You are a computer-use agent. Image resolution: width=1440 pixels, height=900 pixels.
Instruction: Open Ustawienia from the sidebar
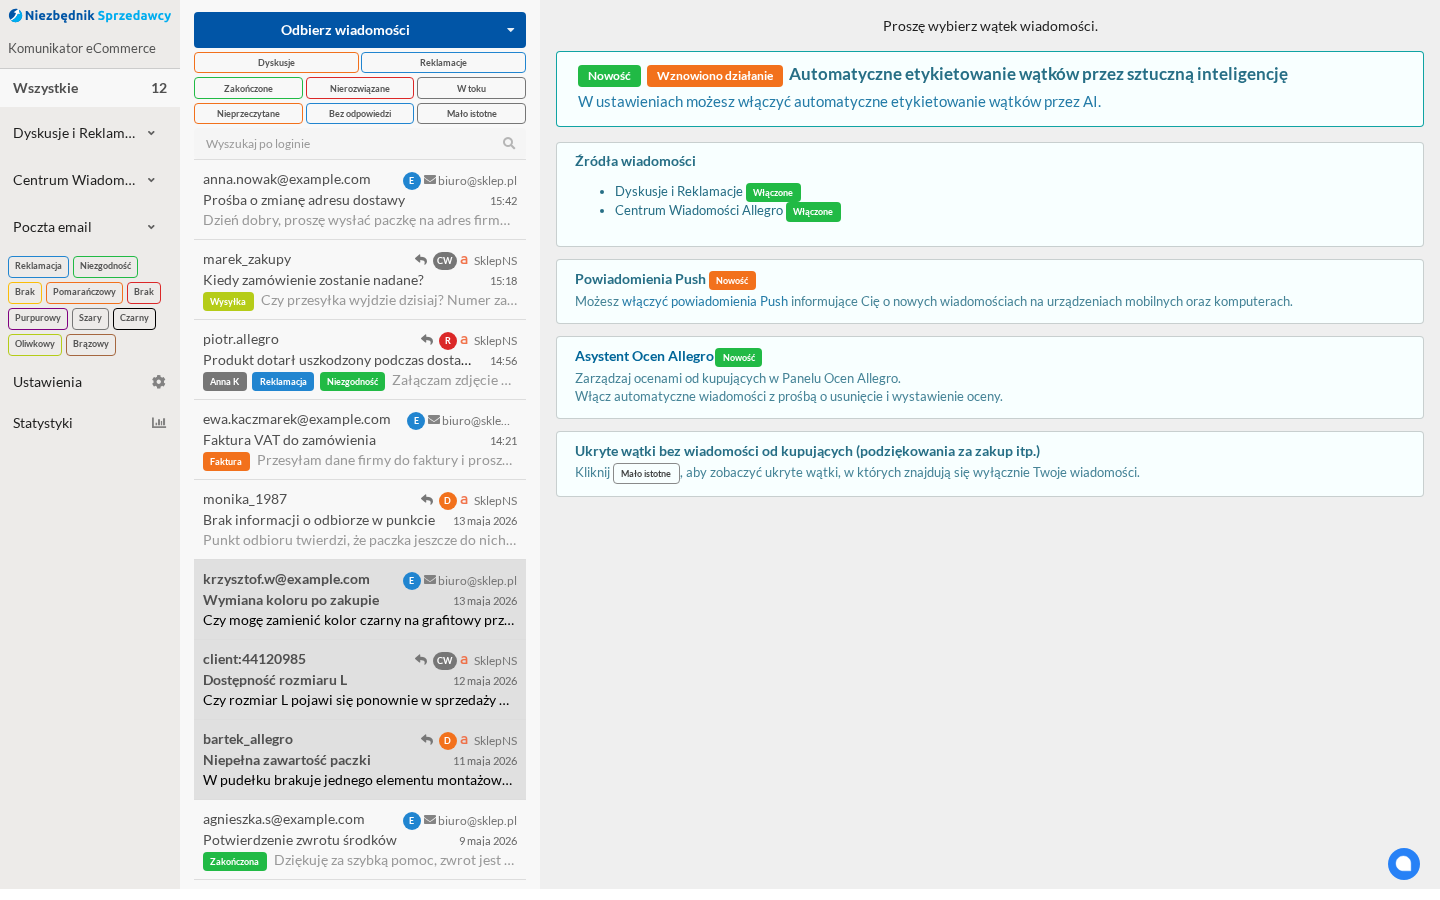[x=90, y=382]
